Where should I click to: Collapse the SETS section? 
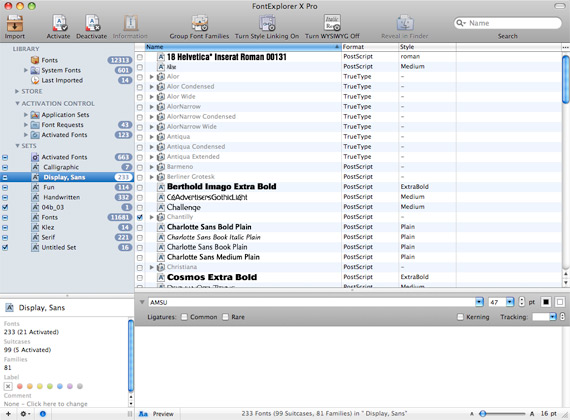point(17,146)
